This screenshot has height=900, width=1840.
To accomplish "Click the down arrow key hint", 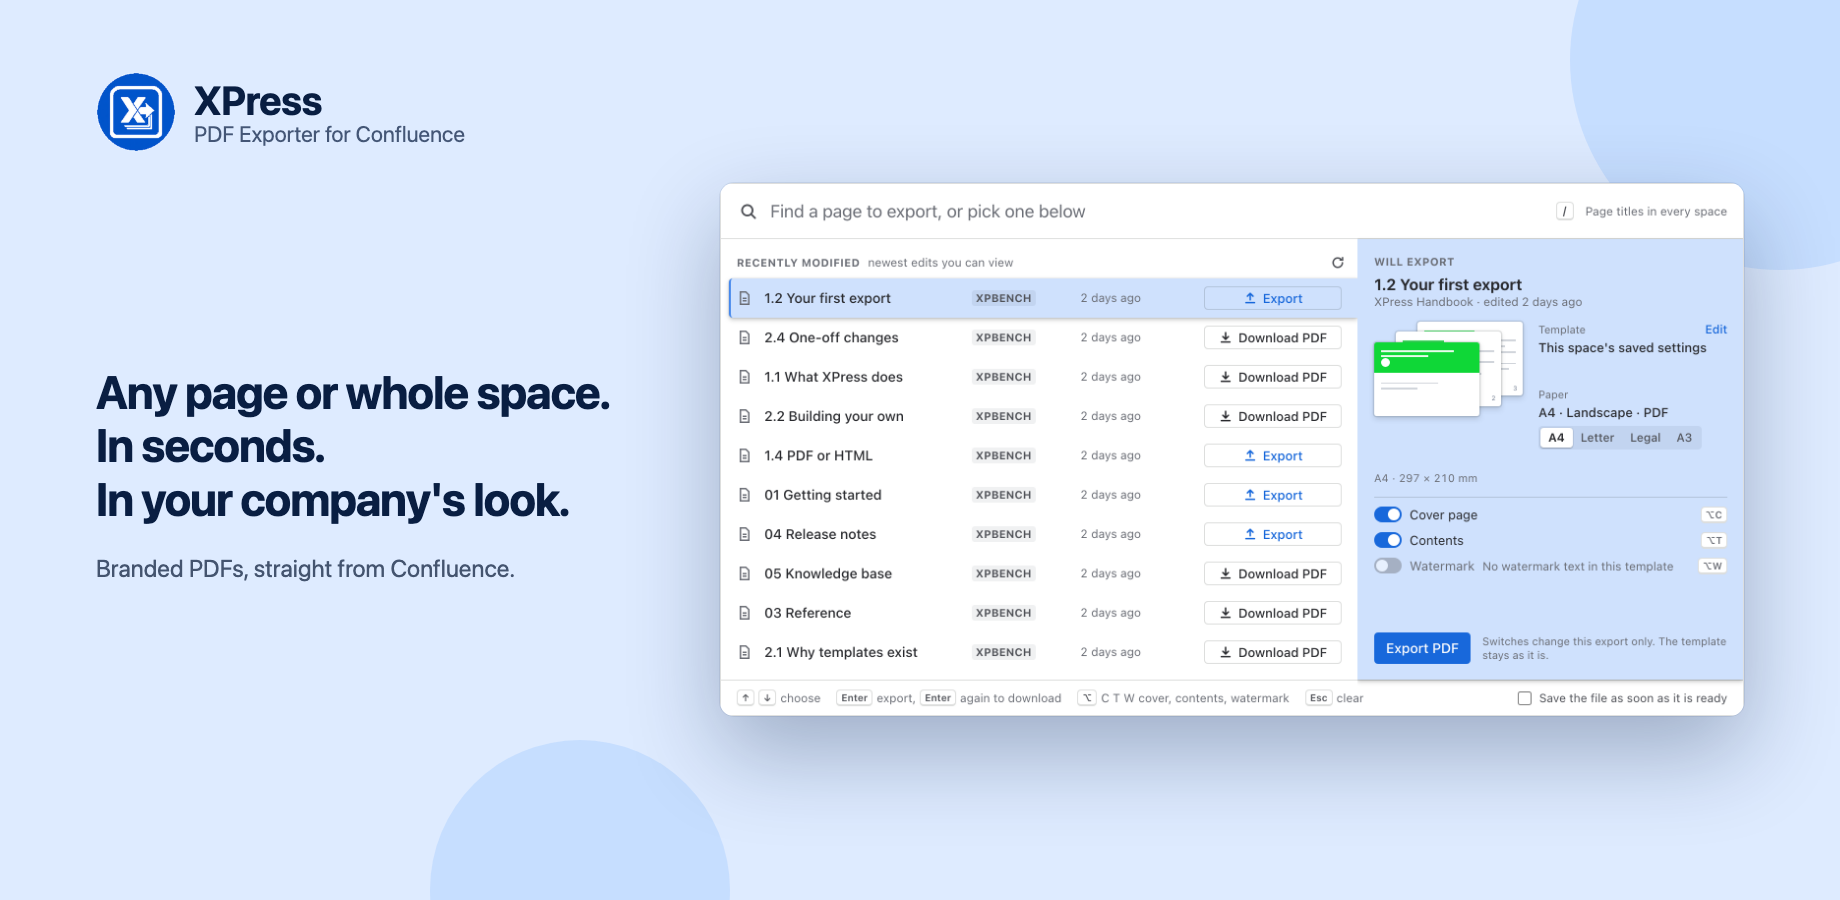I will [x=767, y=698].
